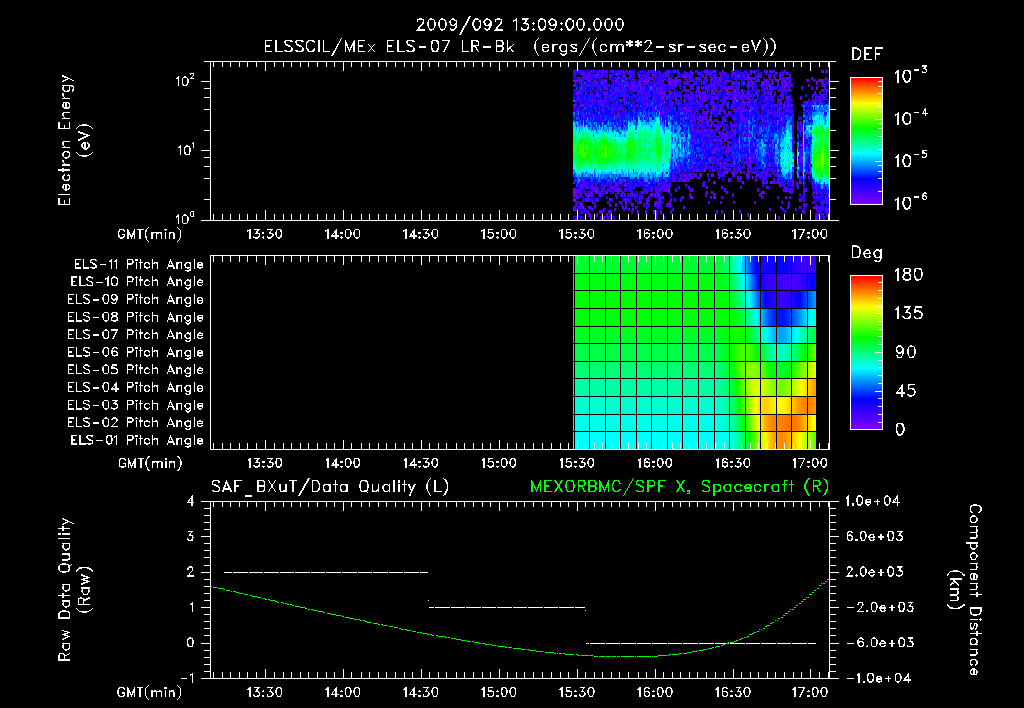Select the ELS-05 Pitch Angle row label
1024x708 pixels.
[135, 370]
